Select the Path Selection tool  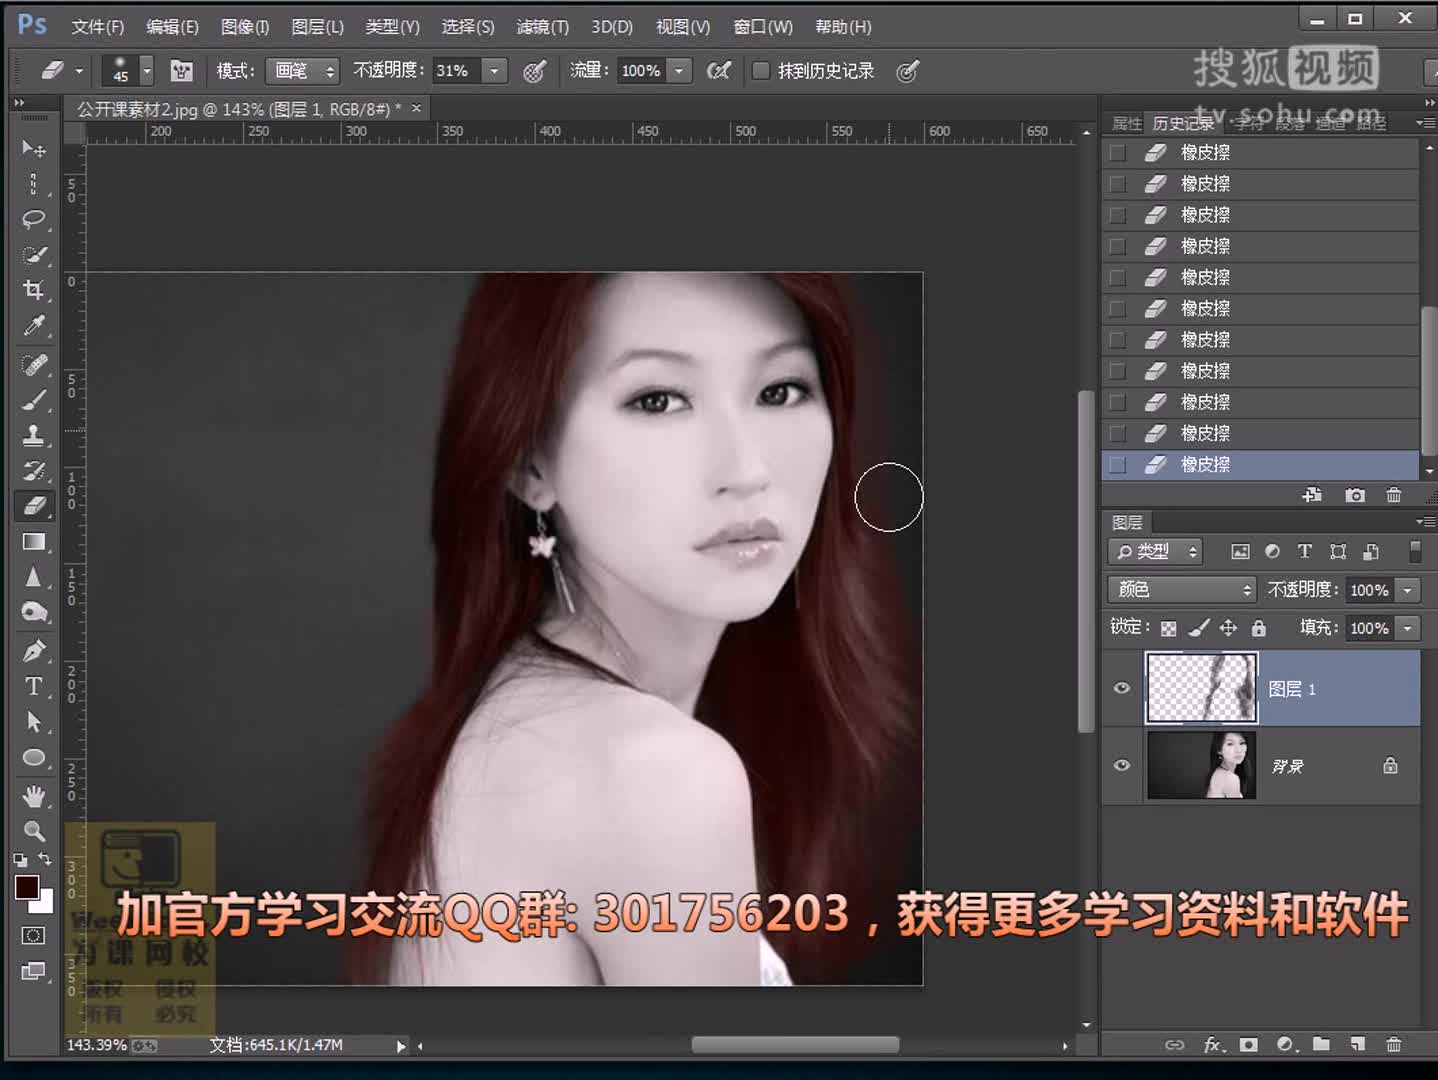click(34, 722)
